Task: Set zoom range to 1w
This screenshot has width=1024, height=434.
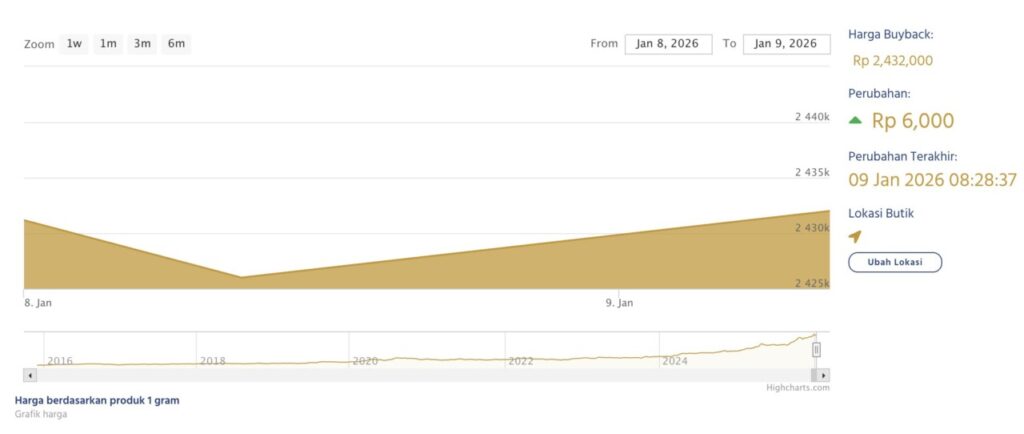Action: (74, 44)
